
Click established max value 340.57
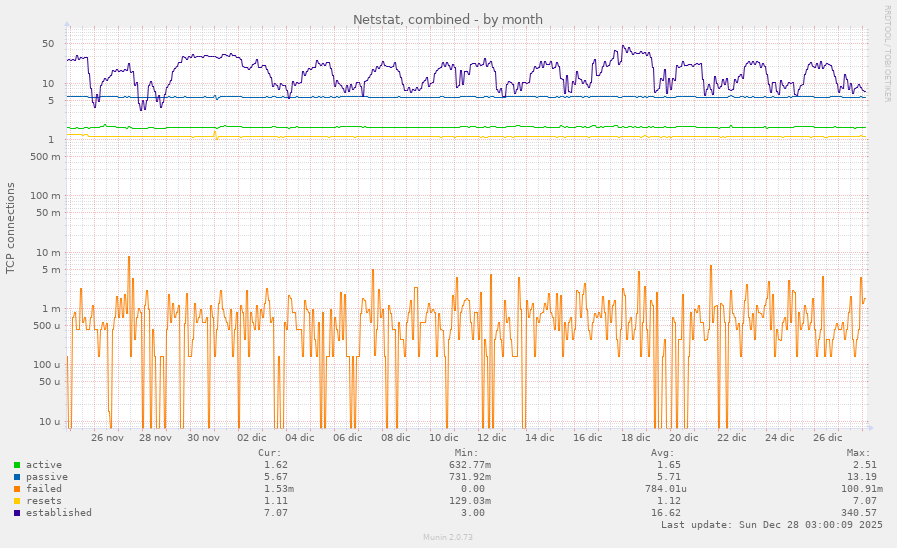(x=859, y=513)
